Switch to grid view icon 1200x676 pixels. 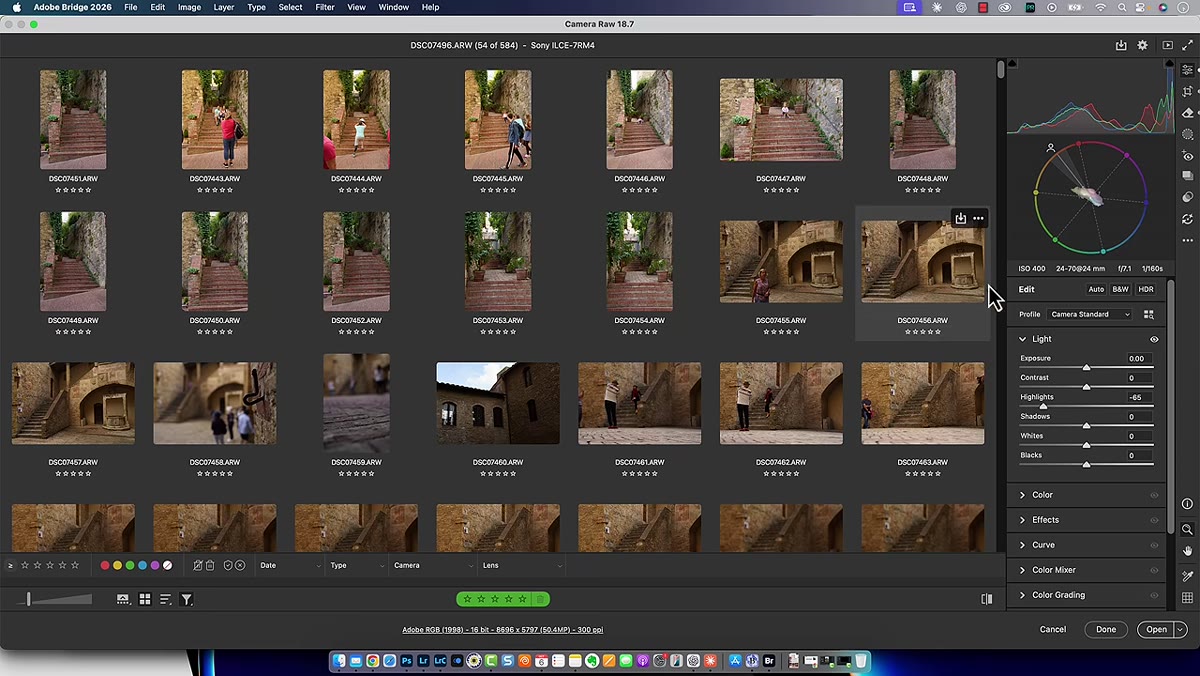(x=145, y=599)
